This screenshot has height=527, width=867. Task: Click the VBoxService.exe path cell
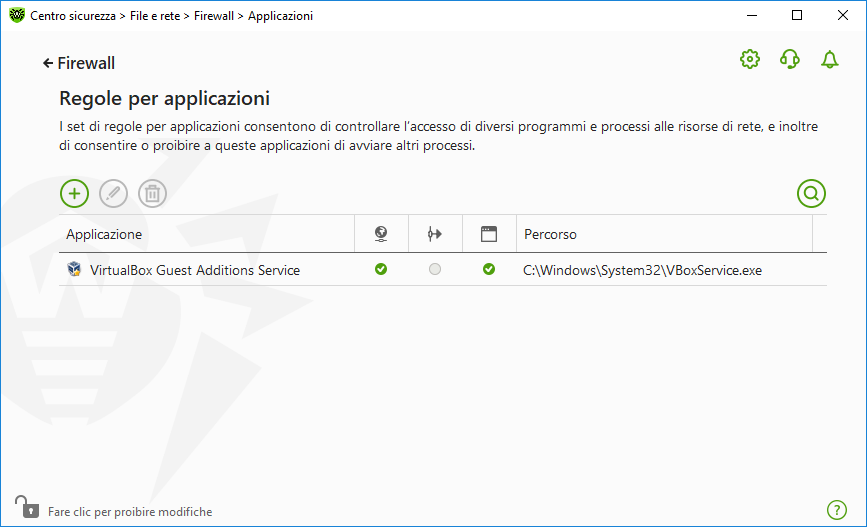pyautogui.click(x=642, y=270)
